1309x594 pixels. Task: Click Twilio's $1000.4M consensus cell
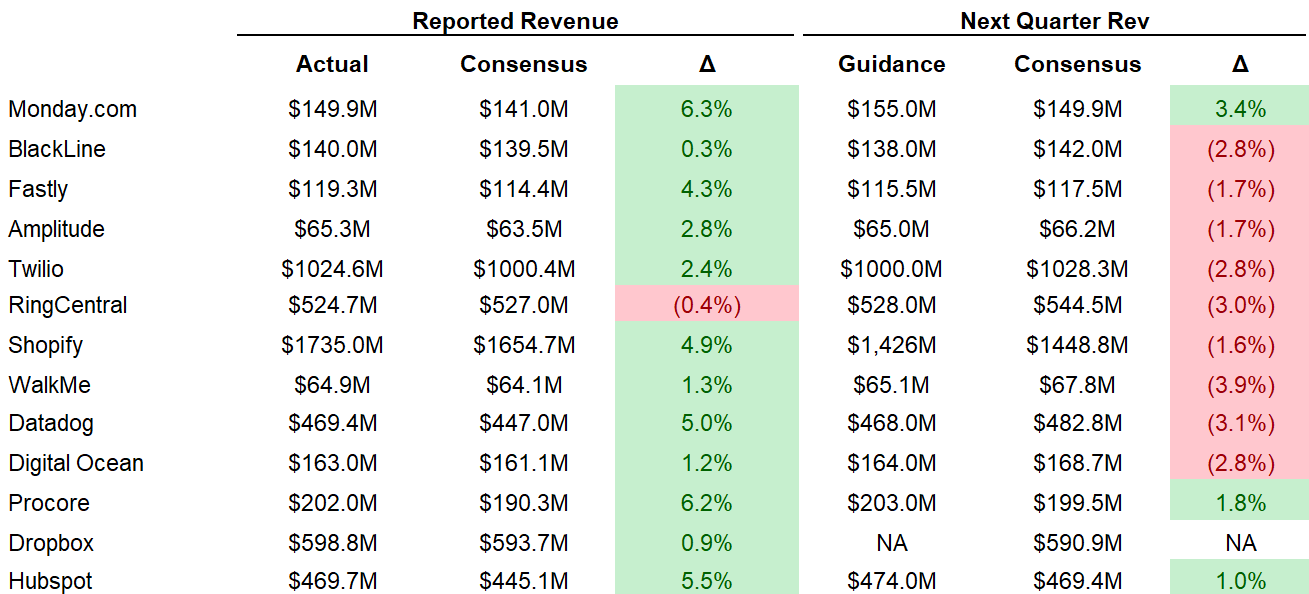point(524,269)
